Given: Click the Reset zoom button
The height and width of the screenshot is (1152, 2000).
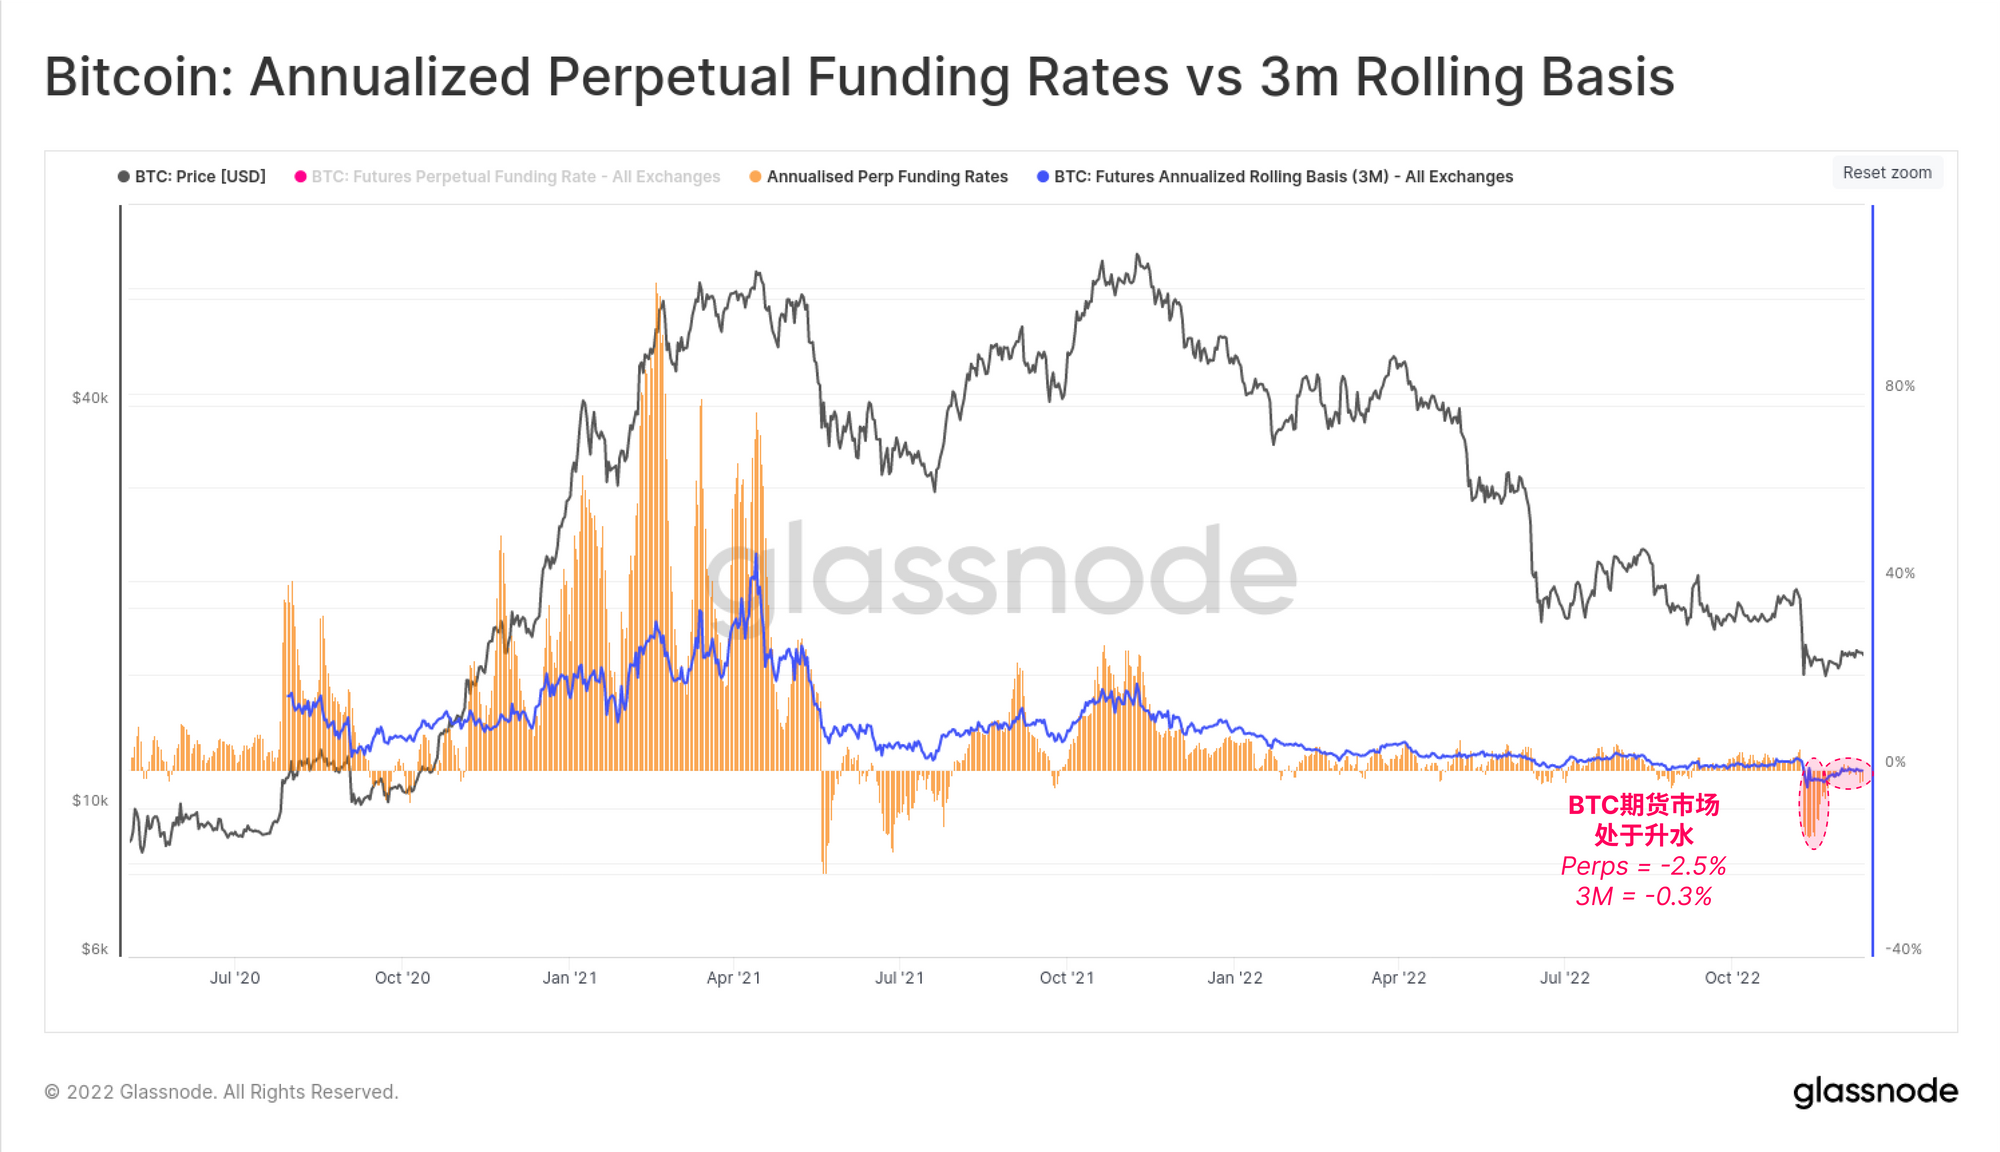Looking at the screenshot, I should [x=1887, y=172].
